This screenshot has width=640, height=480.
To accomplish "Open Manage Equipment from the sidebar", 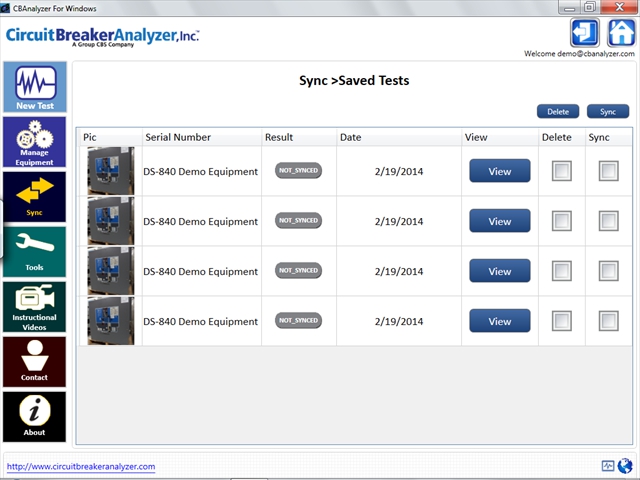I will point(35,142).
